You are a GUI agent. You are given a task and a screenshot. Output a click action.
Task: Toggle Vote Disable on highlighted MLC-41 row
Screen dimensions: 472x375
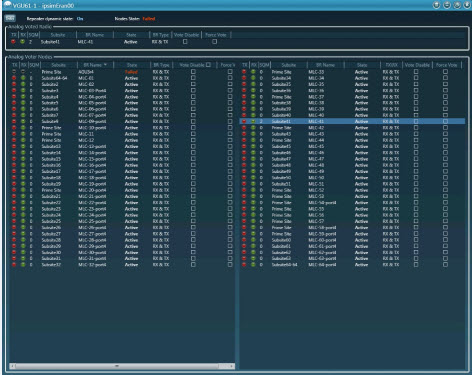click(416, 122)
